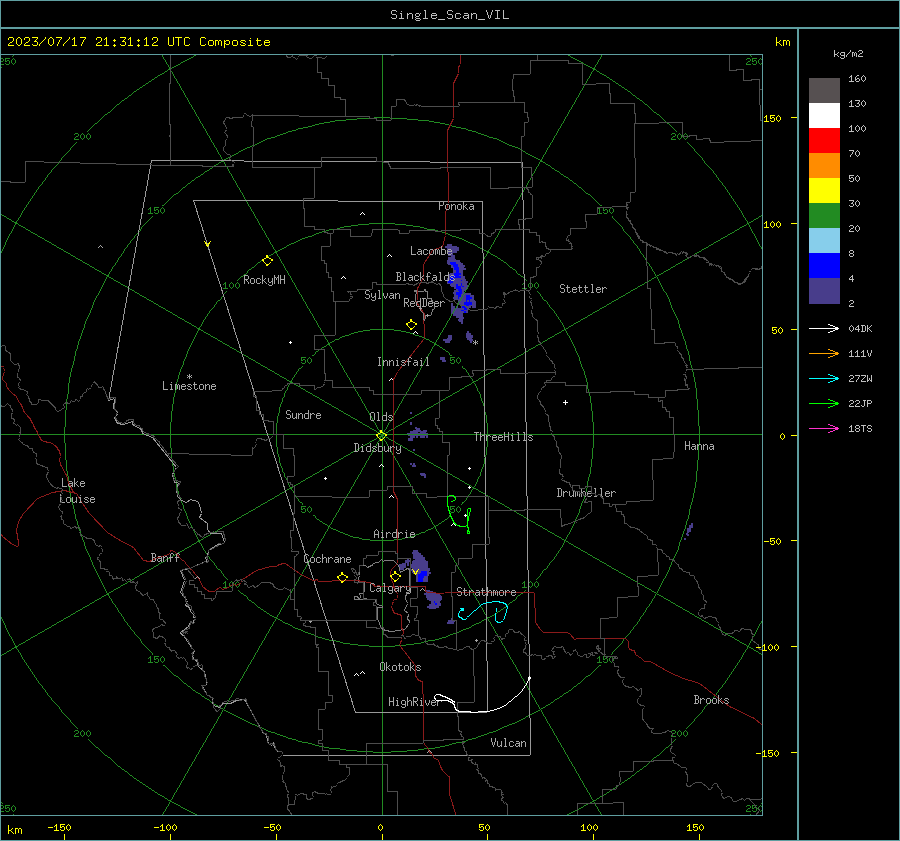Click the Innisfail town label
This screenshot has width=900, height=841.
[x=403, y=362]
